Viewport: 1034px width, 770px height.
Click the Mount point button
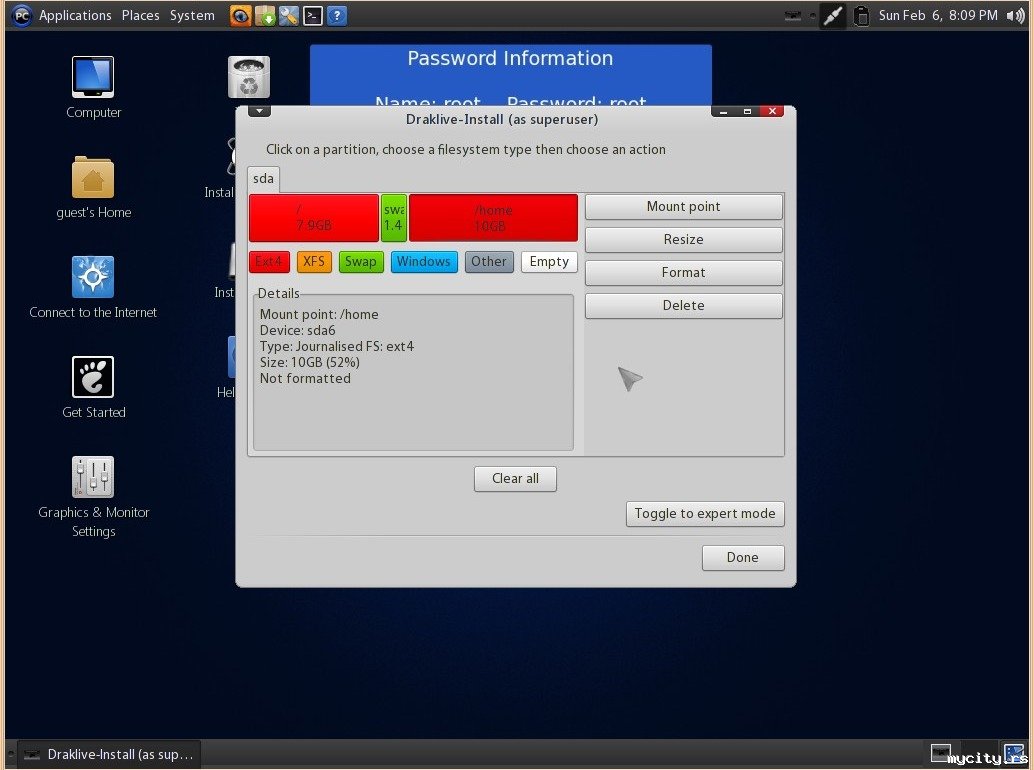[684, 207]
